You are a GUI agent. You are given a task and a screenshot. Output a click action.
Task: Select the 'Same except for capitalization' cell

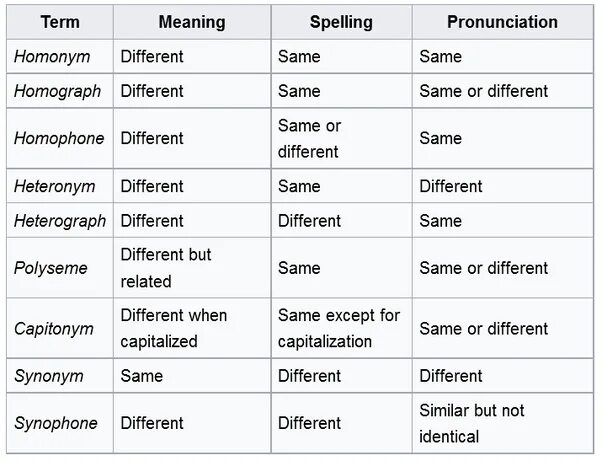click(338, 328)
